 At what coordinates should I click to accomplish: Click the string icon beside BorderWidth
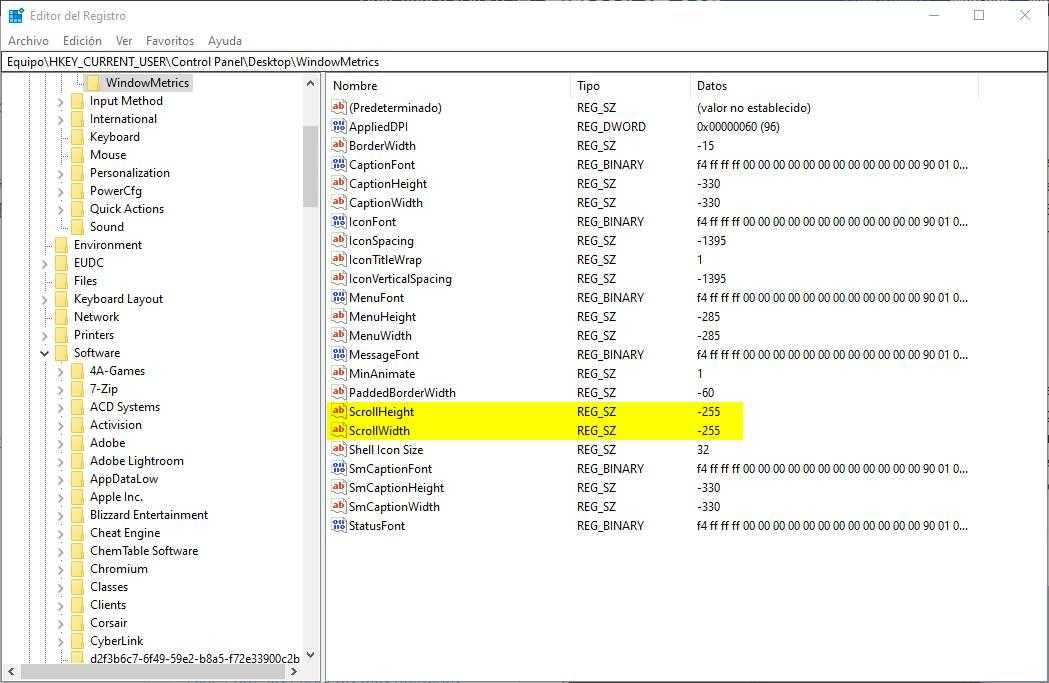(339, 146)
